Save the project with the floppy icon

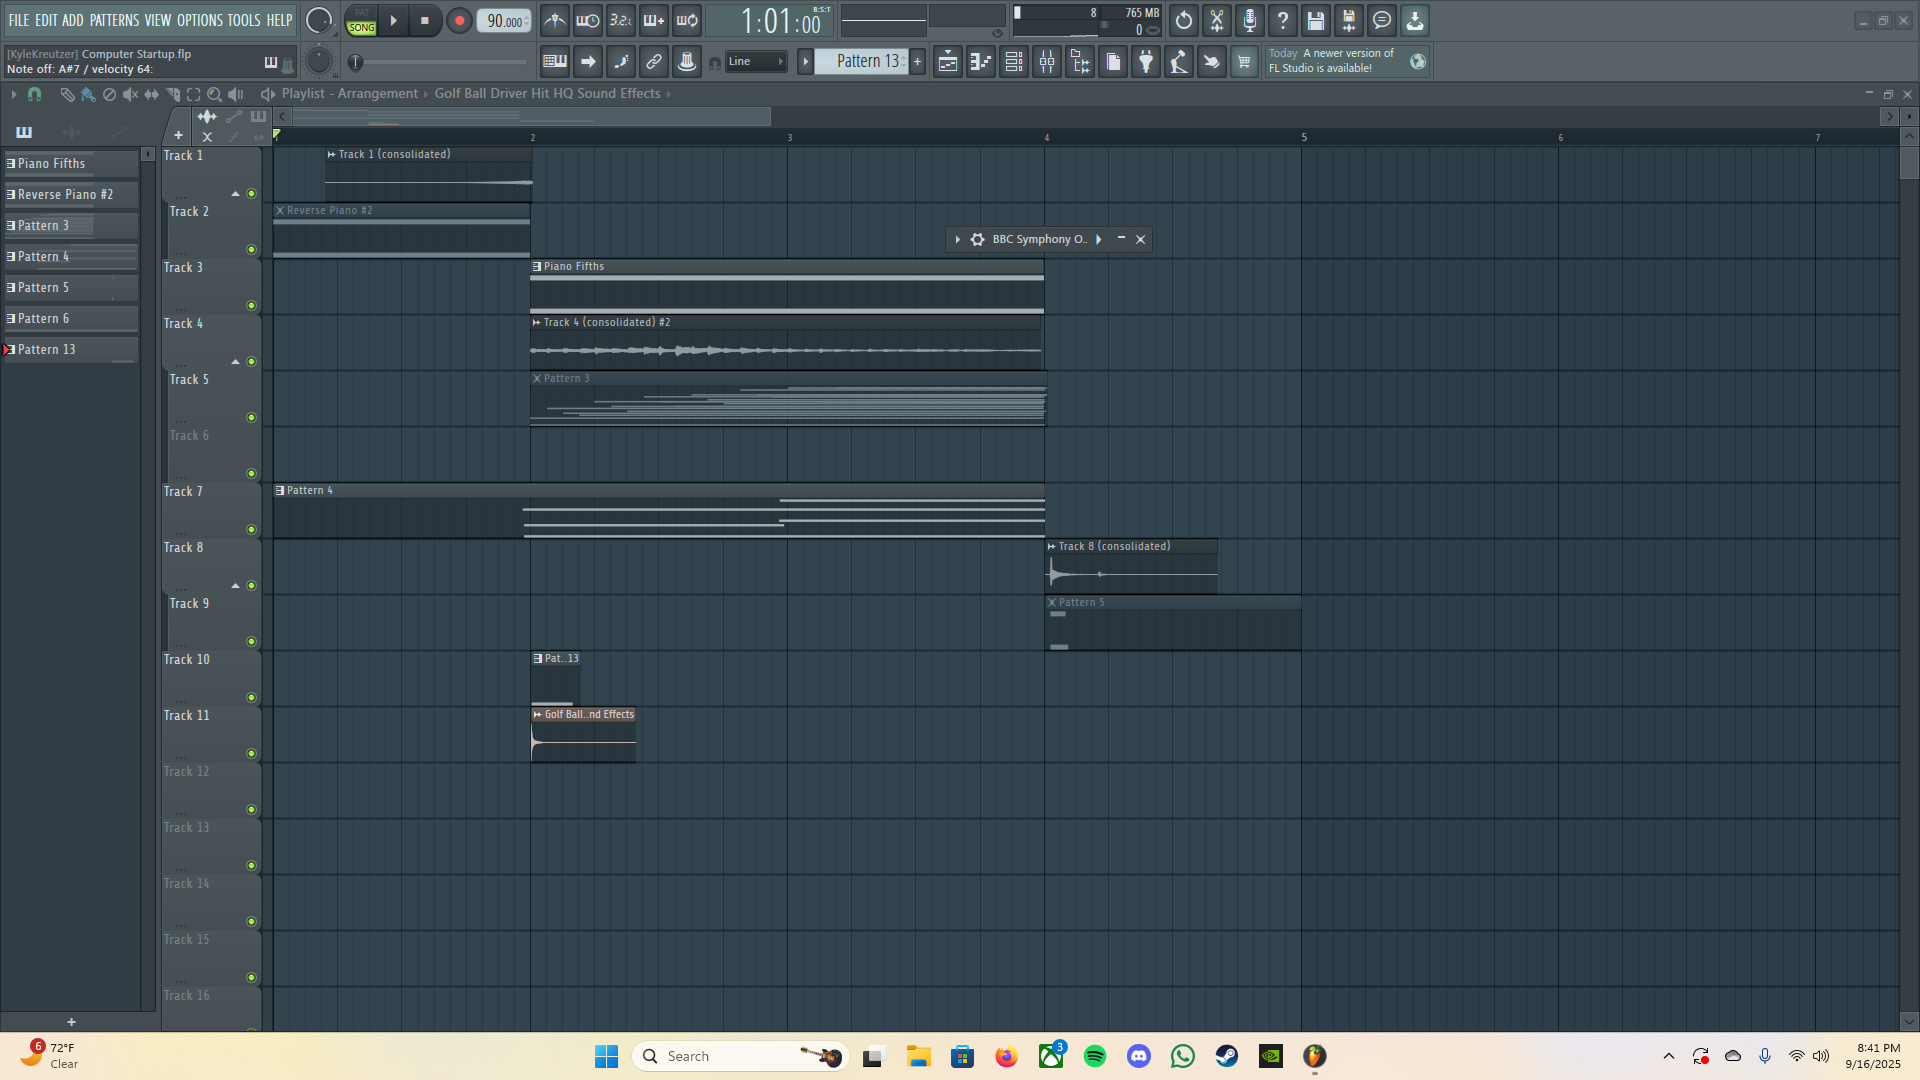tap(1316, 20)
